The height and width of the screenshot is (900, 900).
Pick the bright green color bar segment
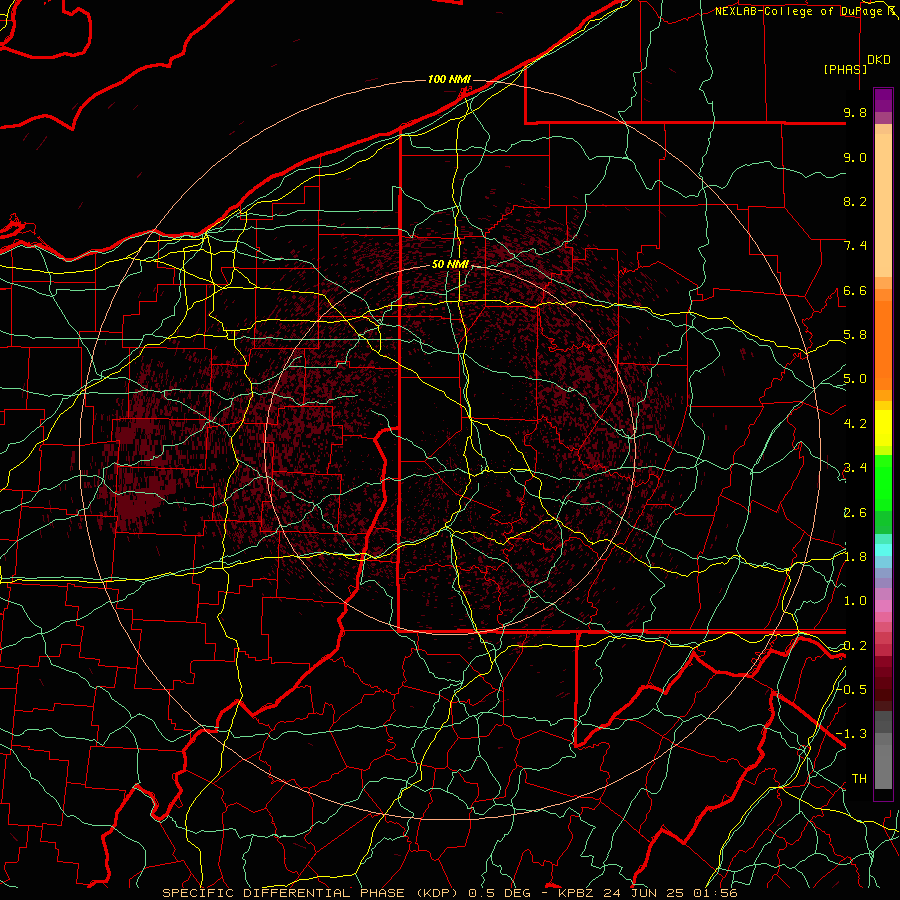pyautogui.click(x=883, y=483)
